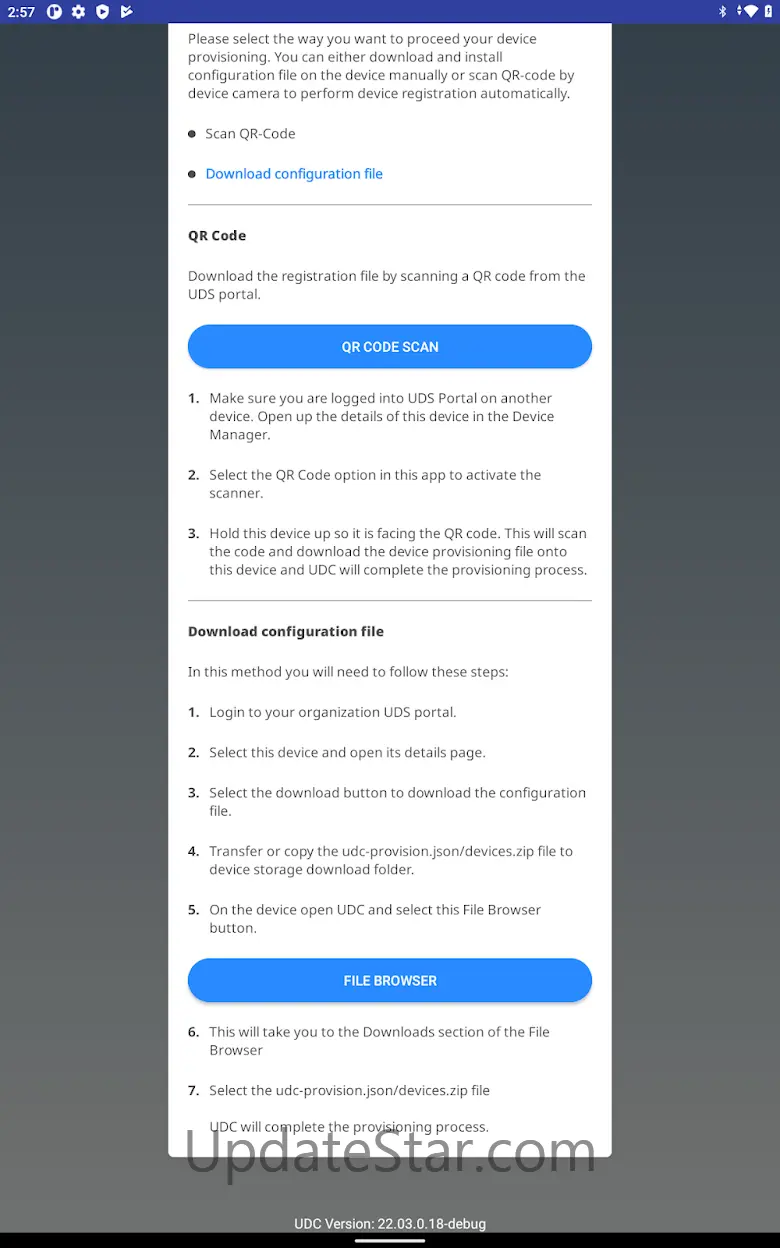Click the bold Download configuration file heading

[x=286, y=632]
